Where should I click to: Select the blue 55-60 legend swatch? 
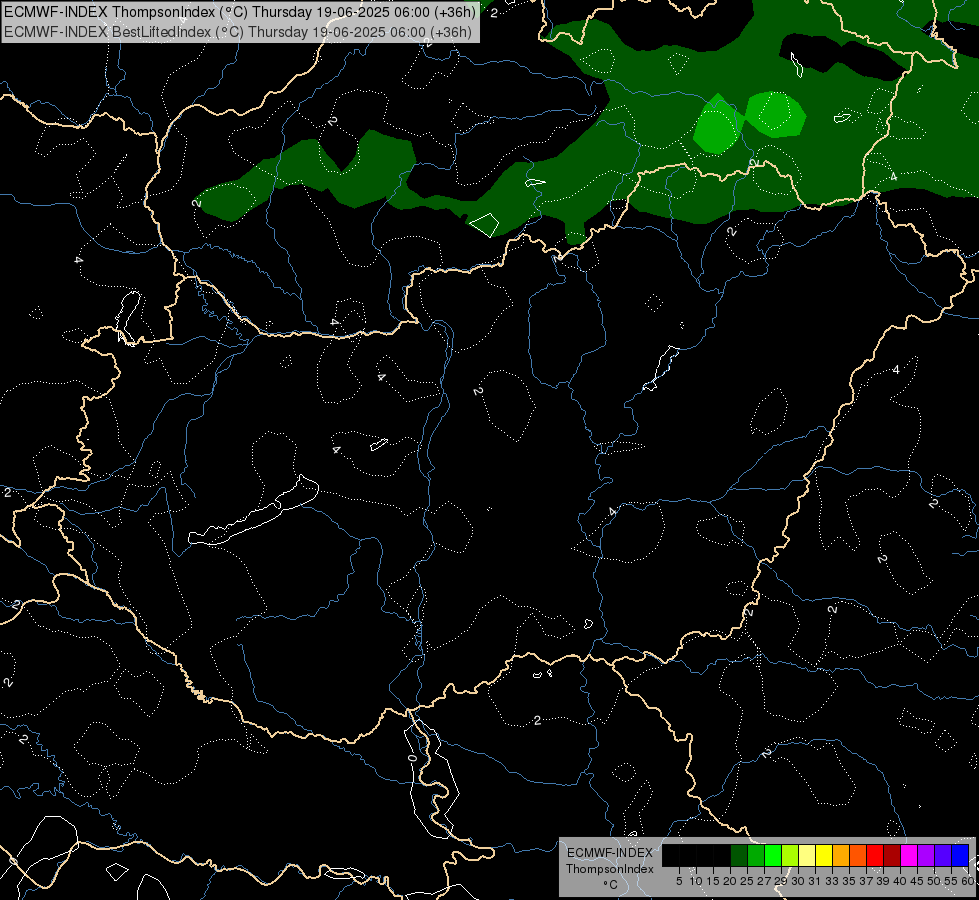click(x=960, y=855)
